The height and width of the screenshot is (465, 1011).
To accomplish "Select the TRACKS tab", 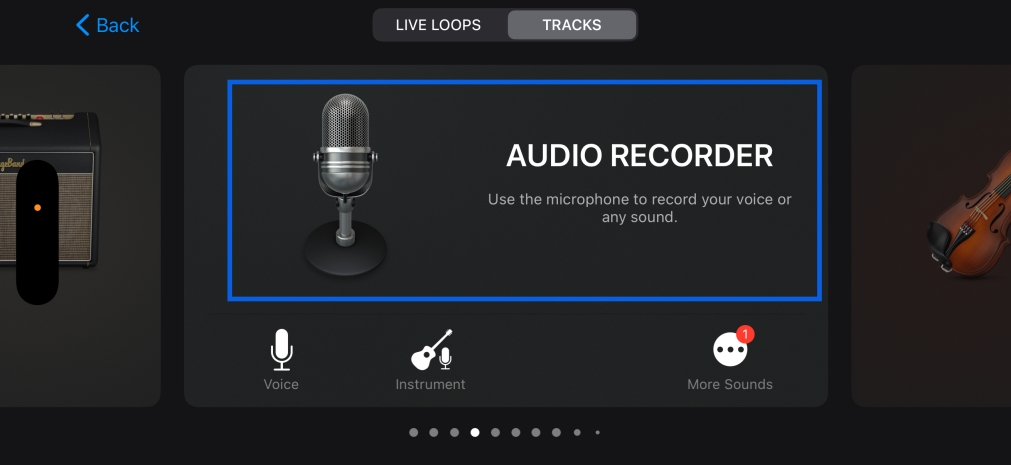I will [572, 25].
